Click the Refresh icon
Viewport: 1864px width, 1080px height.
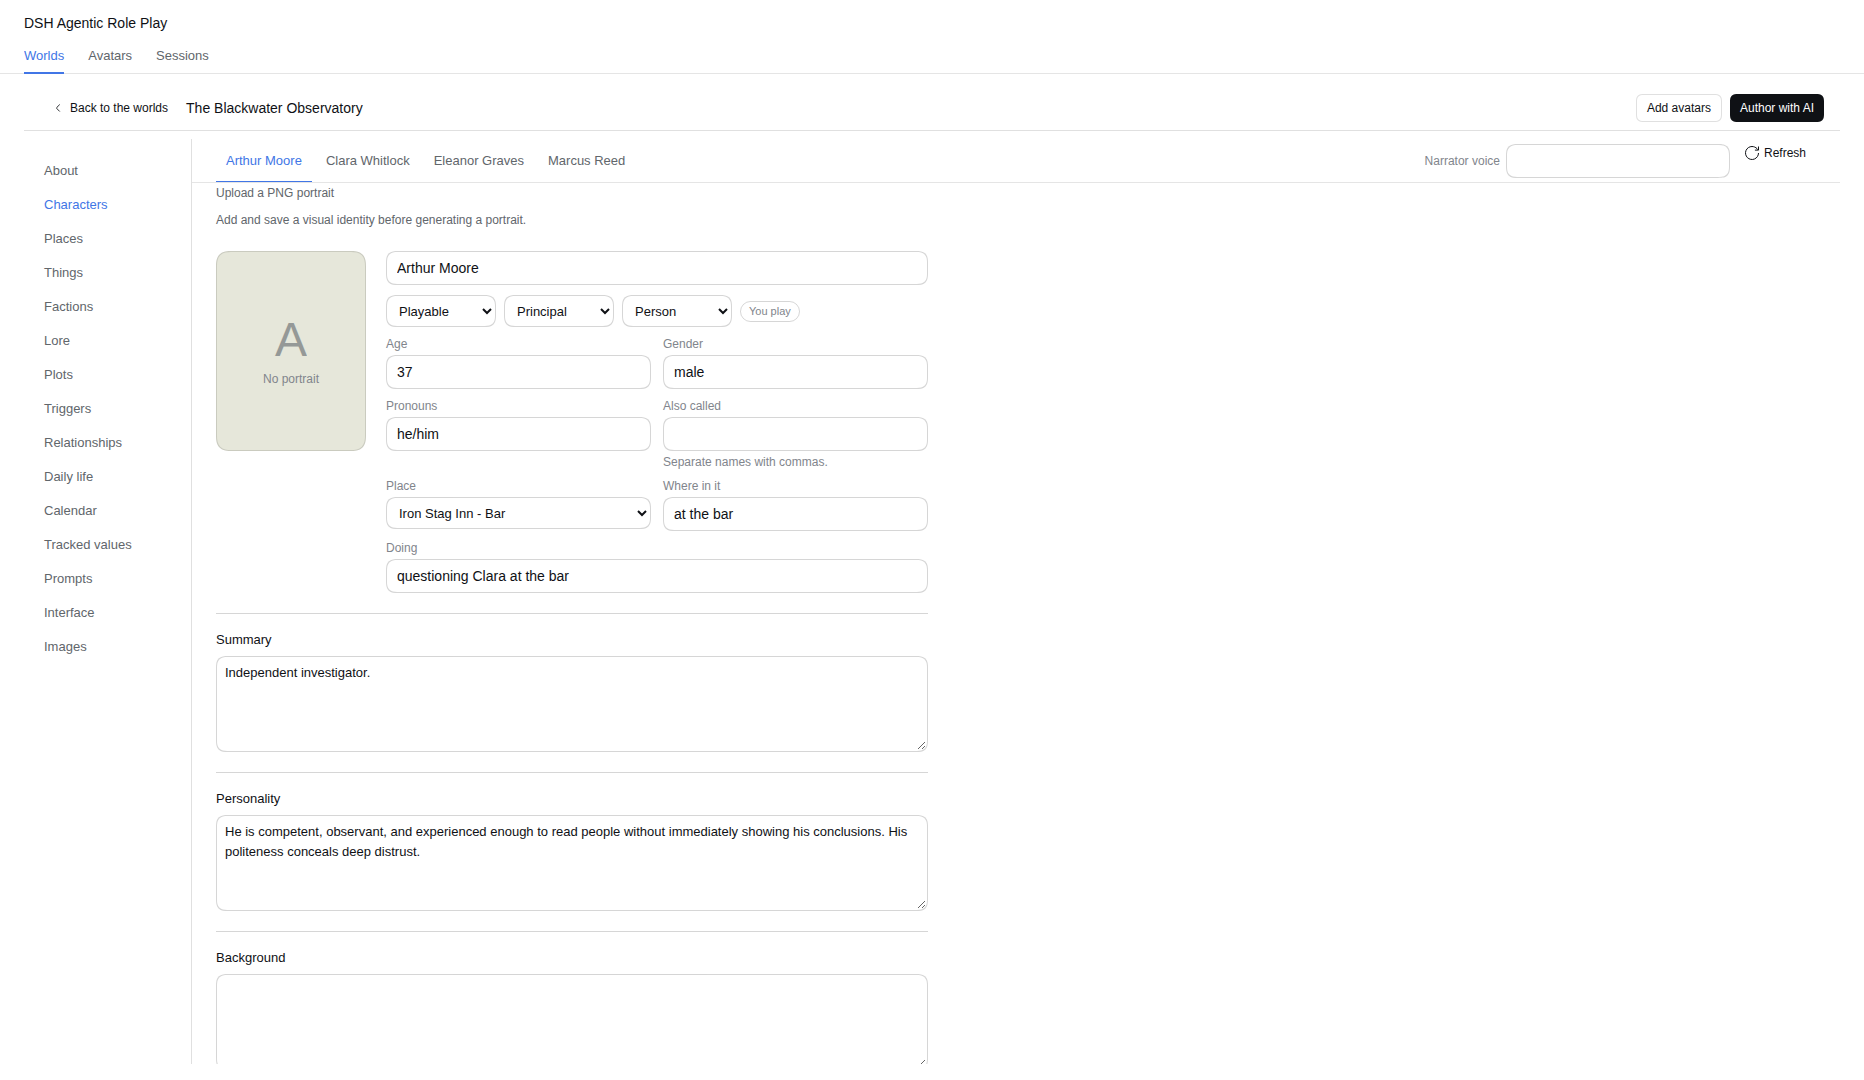tap(1752, 153)
